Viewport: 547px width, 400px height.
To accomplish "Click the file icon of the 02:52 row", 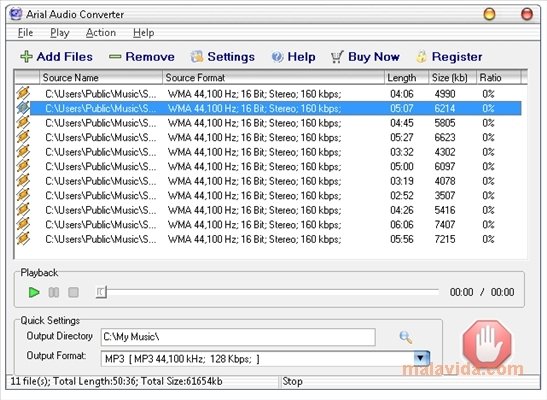I will point(23,195).
